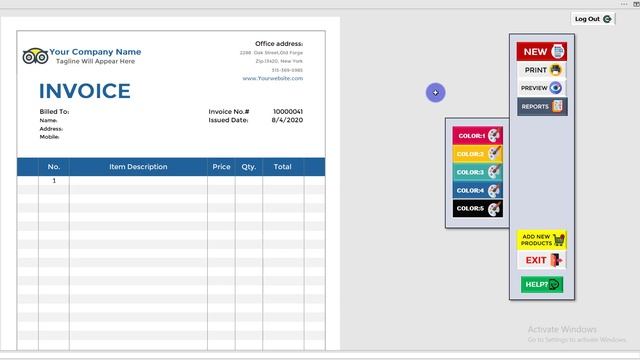
Task: Click the INVOICE heading
Action: [x=85, y=91]
